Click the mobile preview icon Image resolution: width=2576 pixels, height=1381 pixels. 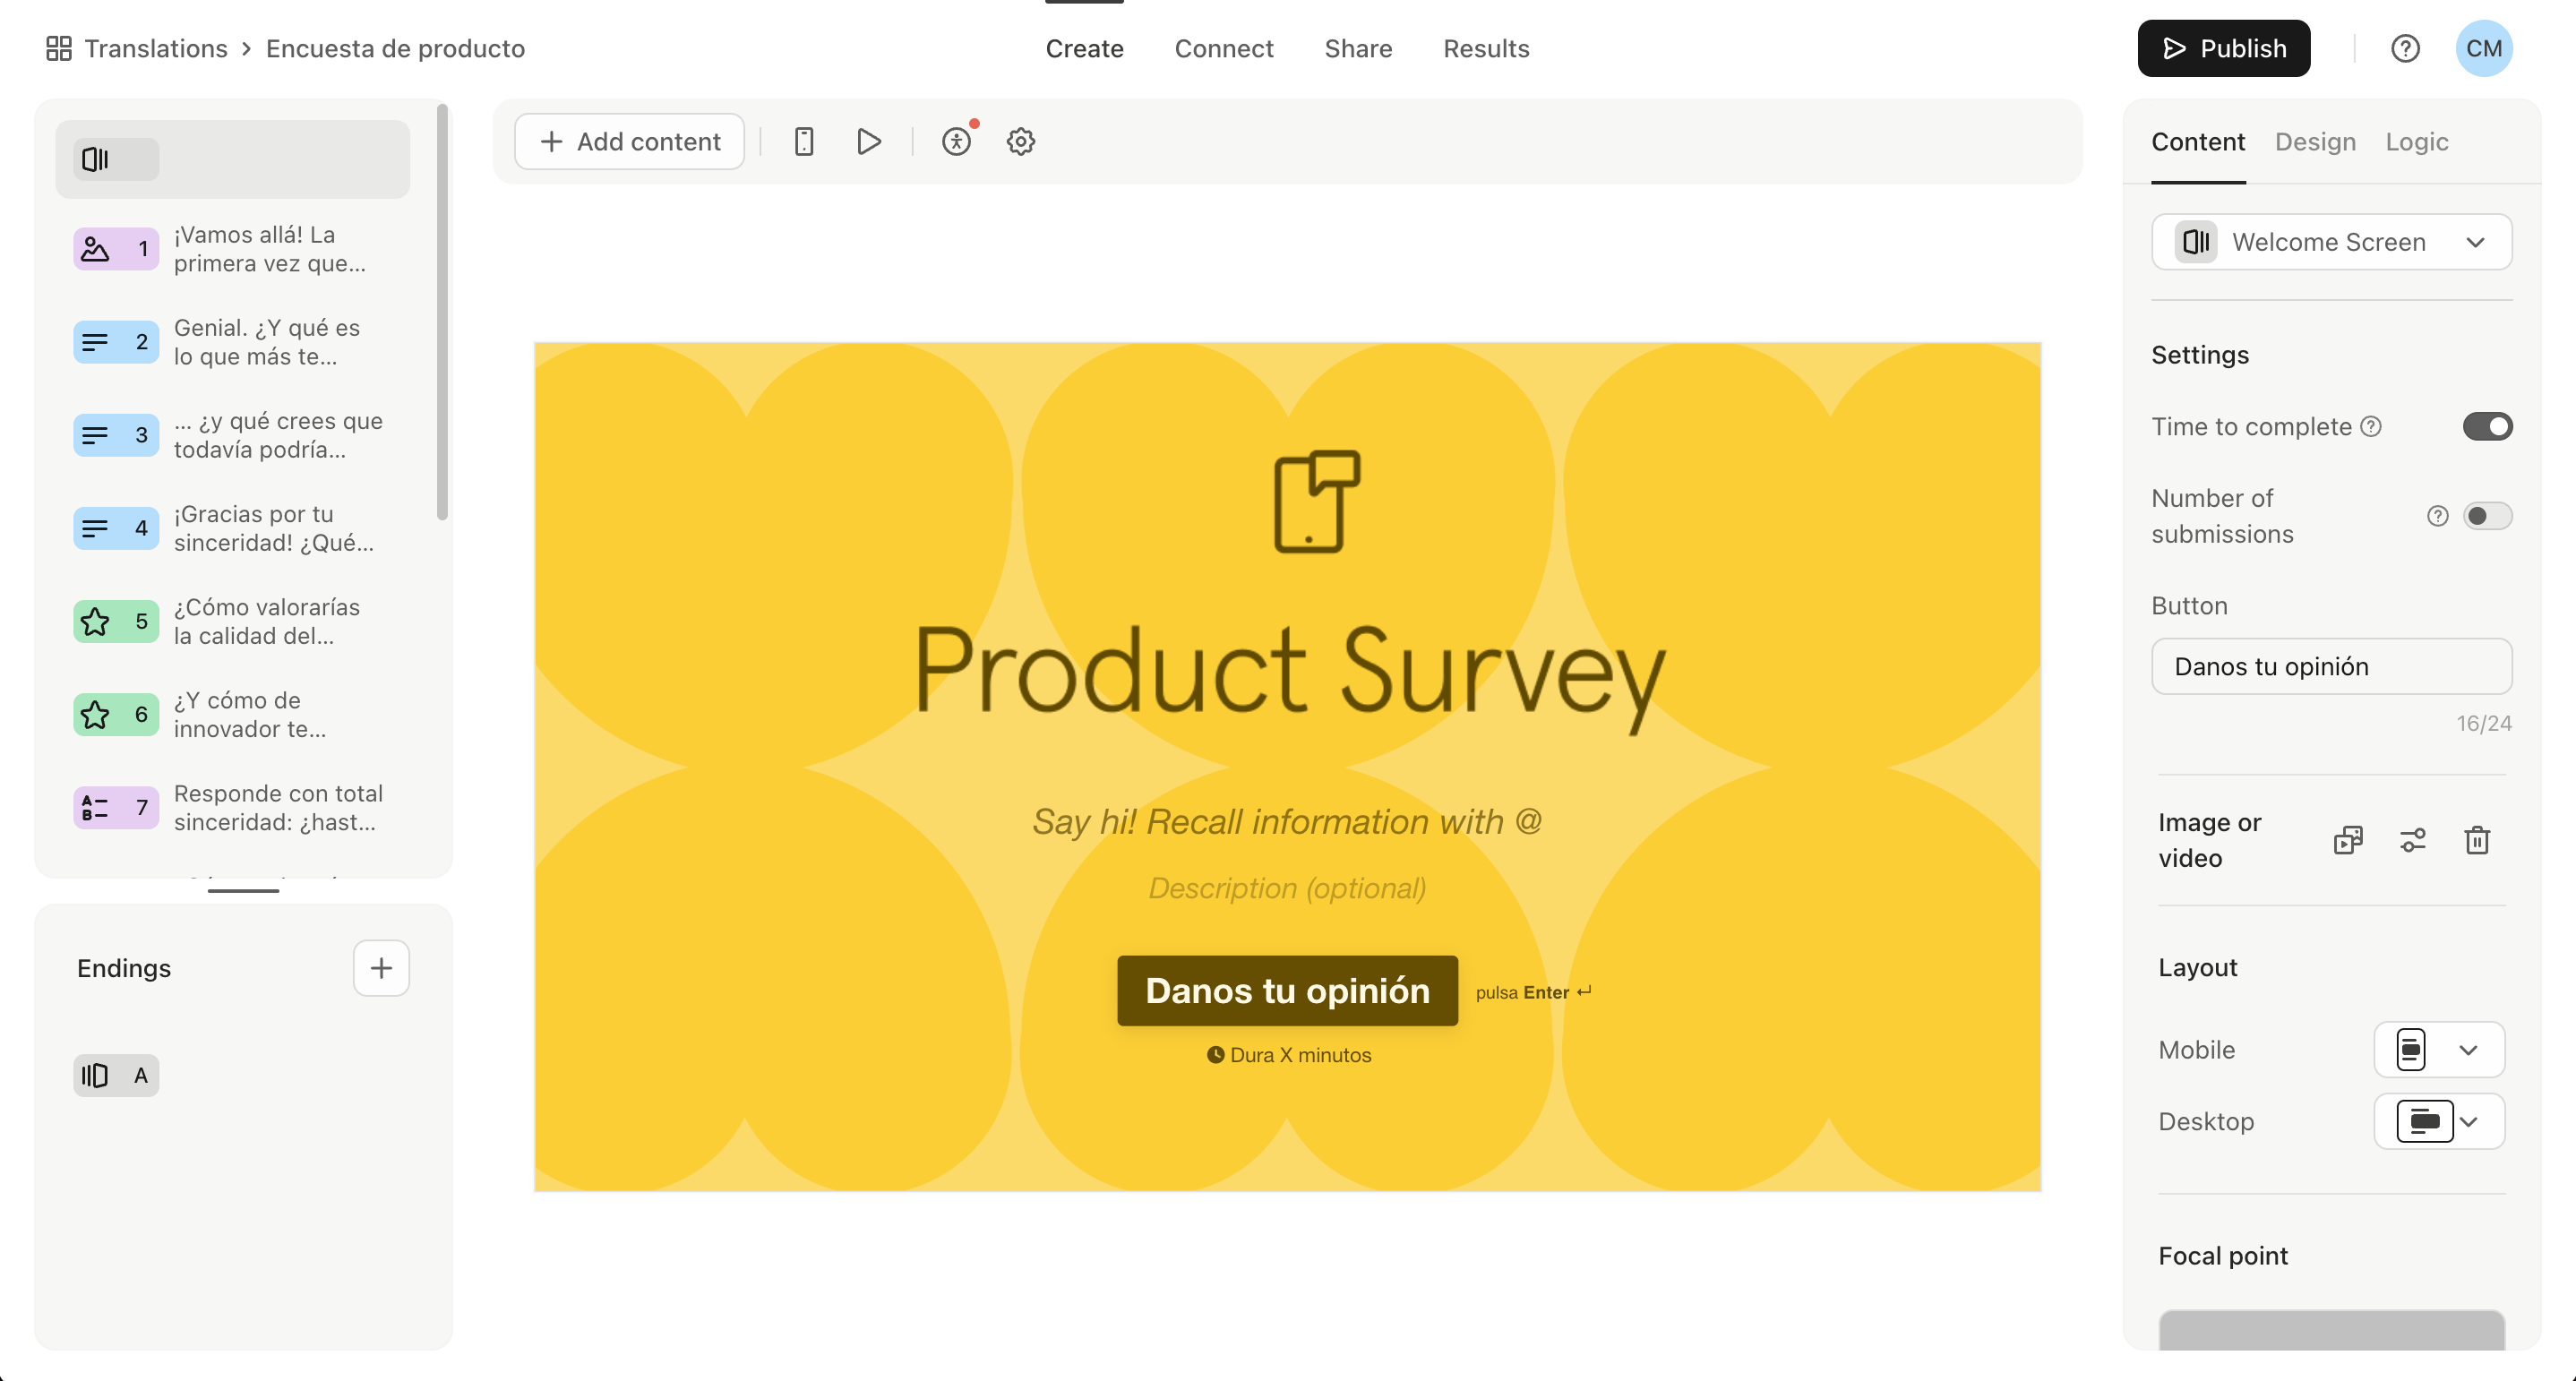click(804, 141)
